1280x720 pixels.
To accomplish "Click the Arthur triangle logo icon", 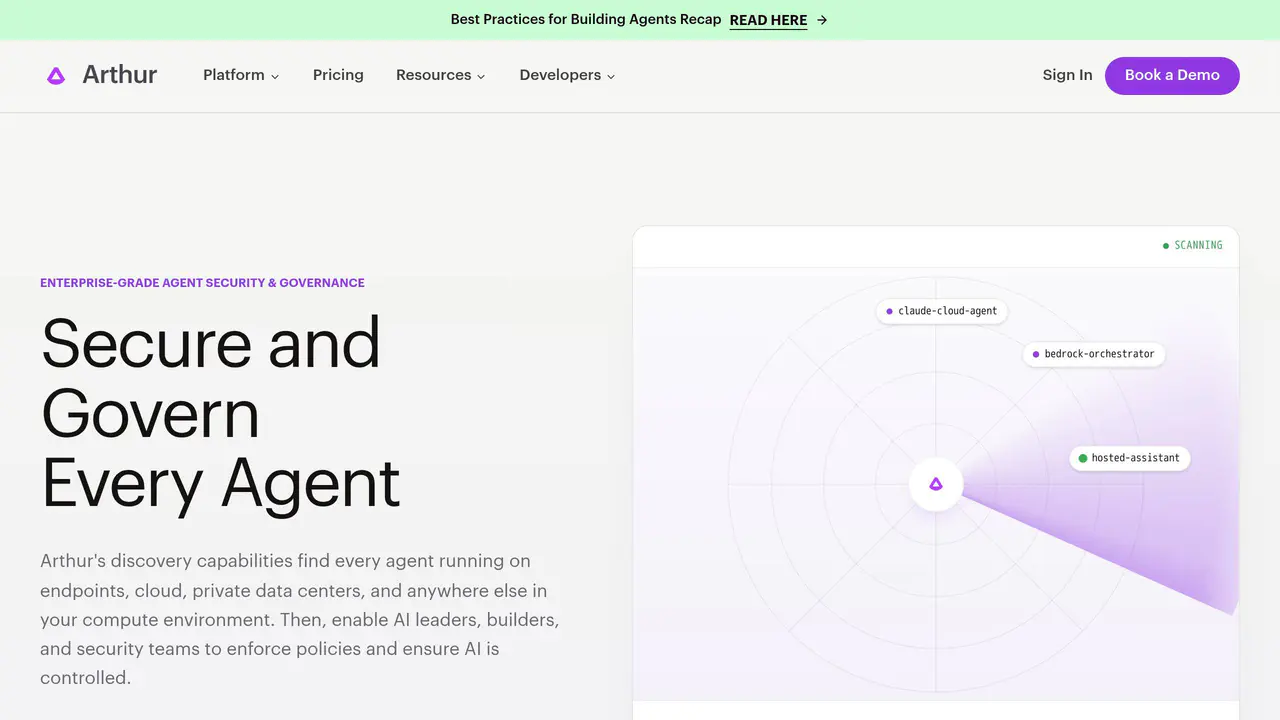I will click(56, 75).
